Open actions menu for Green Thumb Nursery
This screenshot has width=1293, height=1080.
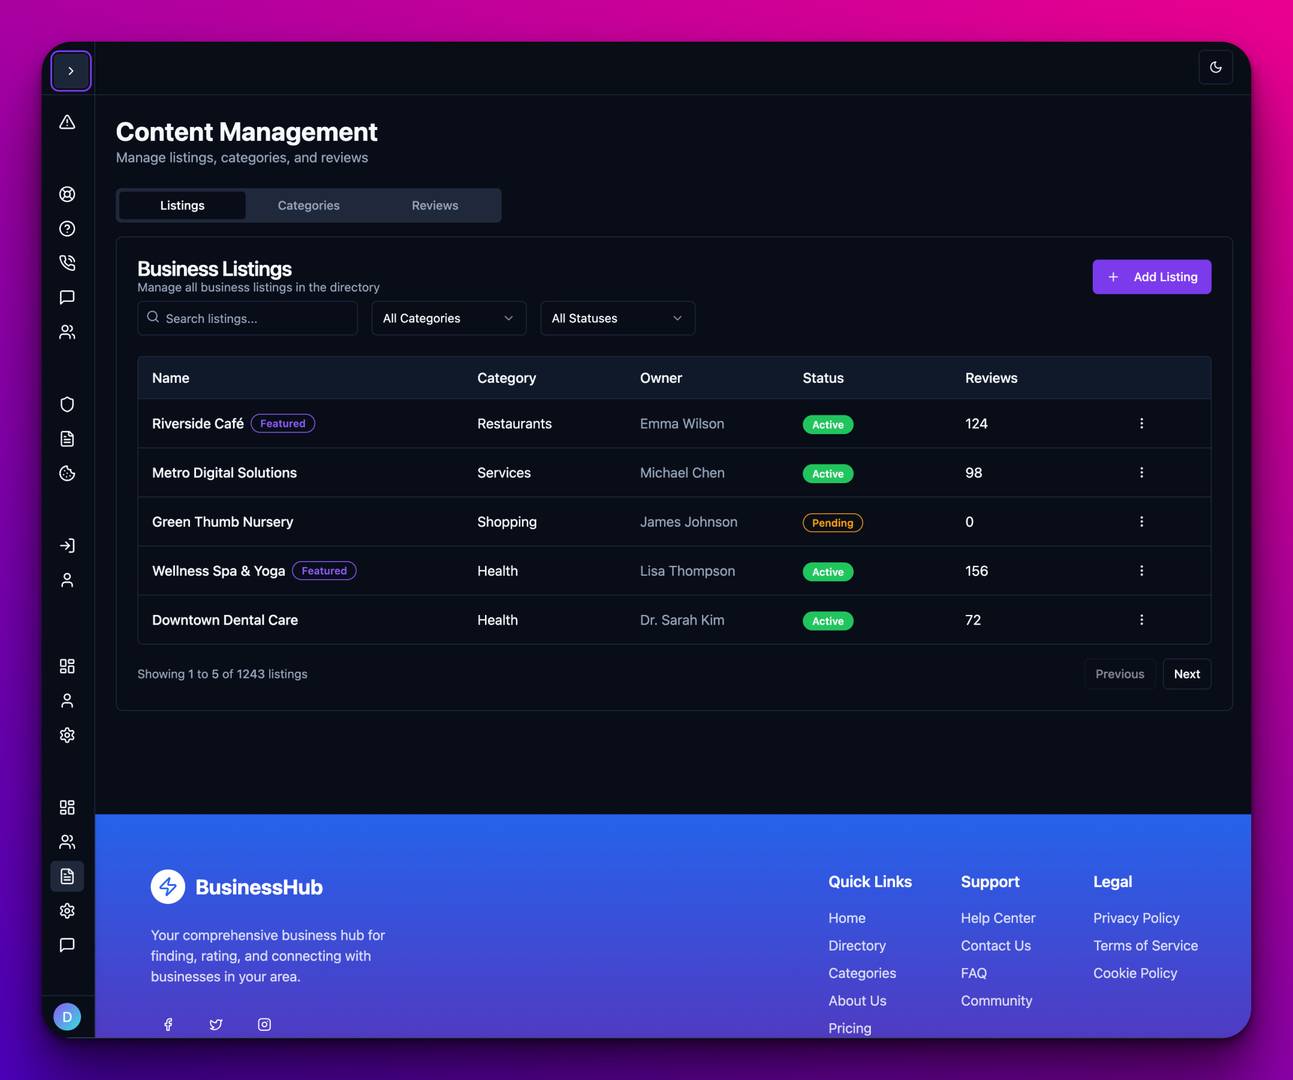[1141, 522]
